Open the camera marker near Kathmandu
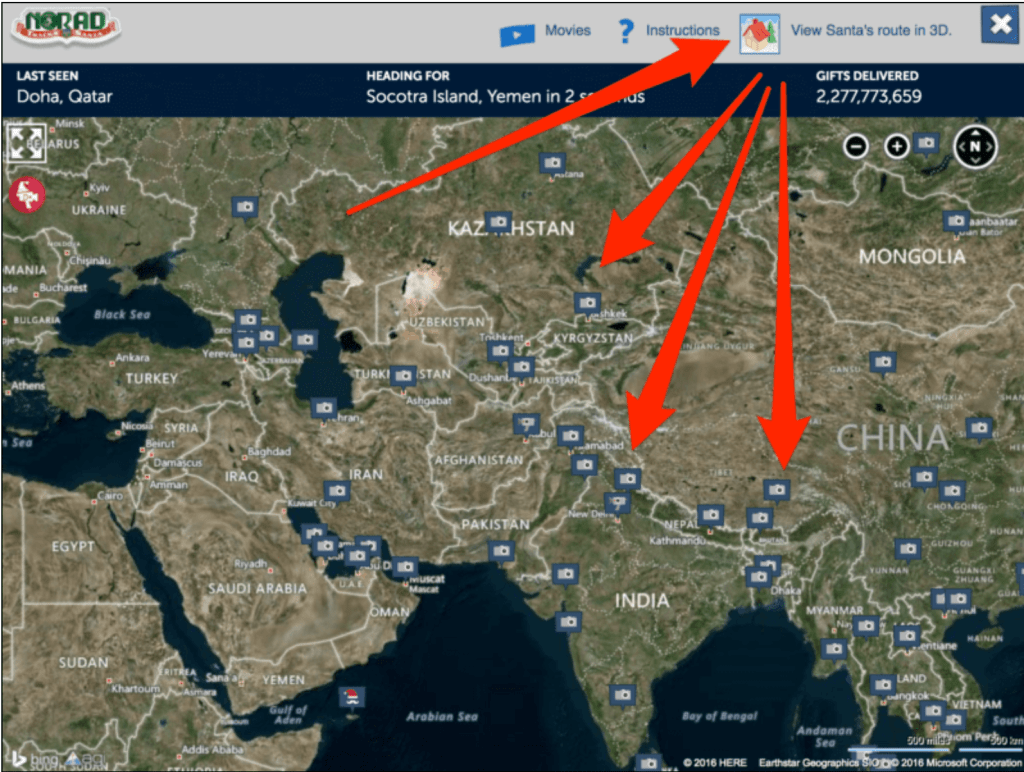The height and width of the screenshot is (772, 1024). [x=711, y=515]
